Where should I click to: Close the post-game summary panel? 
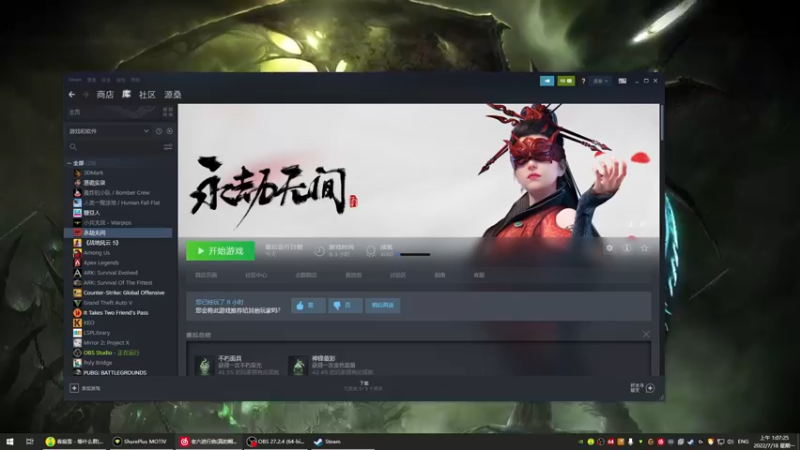coord(646,334)
